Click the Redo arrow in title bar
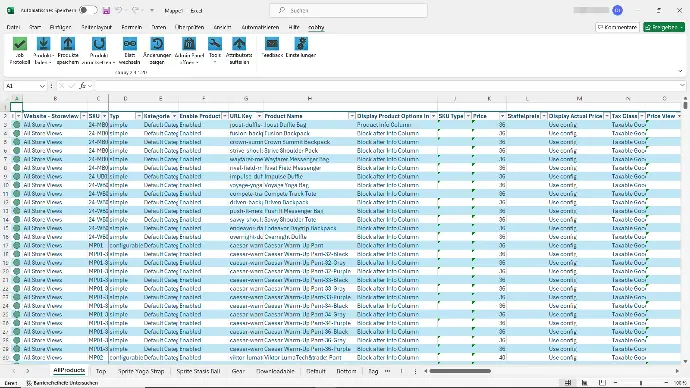This screenshot has width=690, height=388. (x=136, y=11)
